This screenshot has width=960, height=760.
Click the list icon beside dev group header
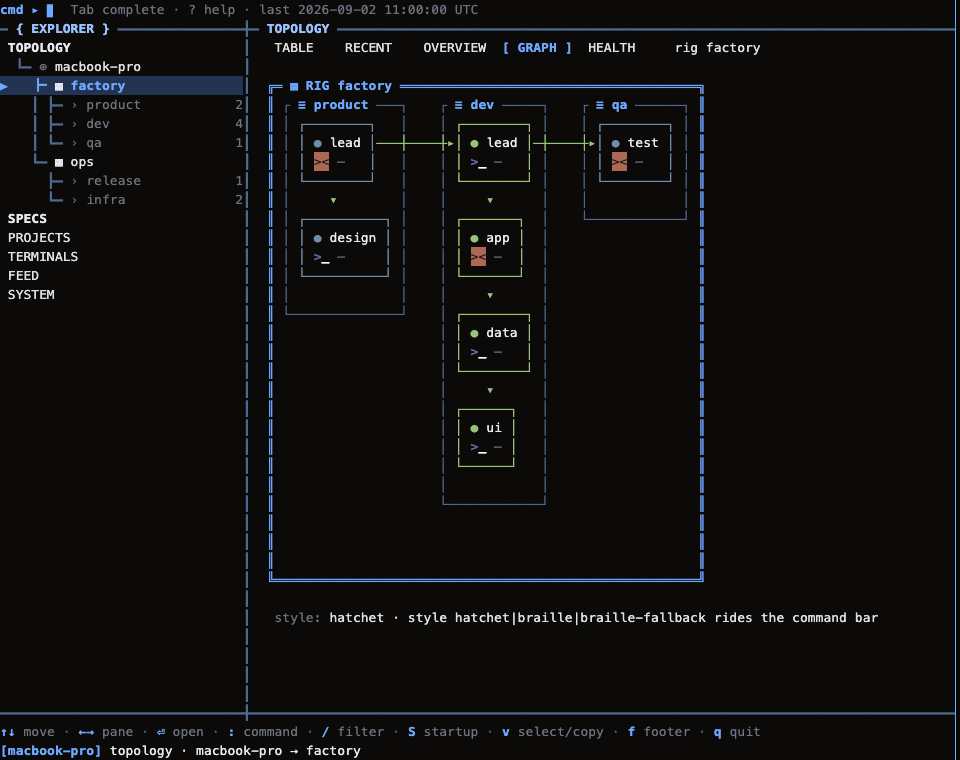[x=459, y=105]
